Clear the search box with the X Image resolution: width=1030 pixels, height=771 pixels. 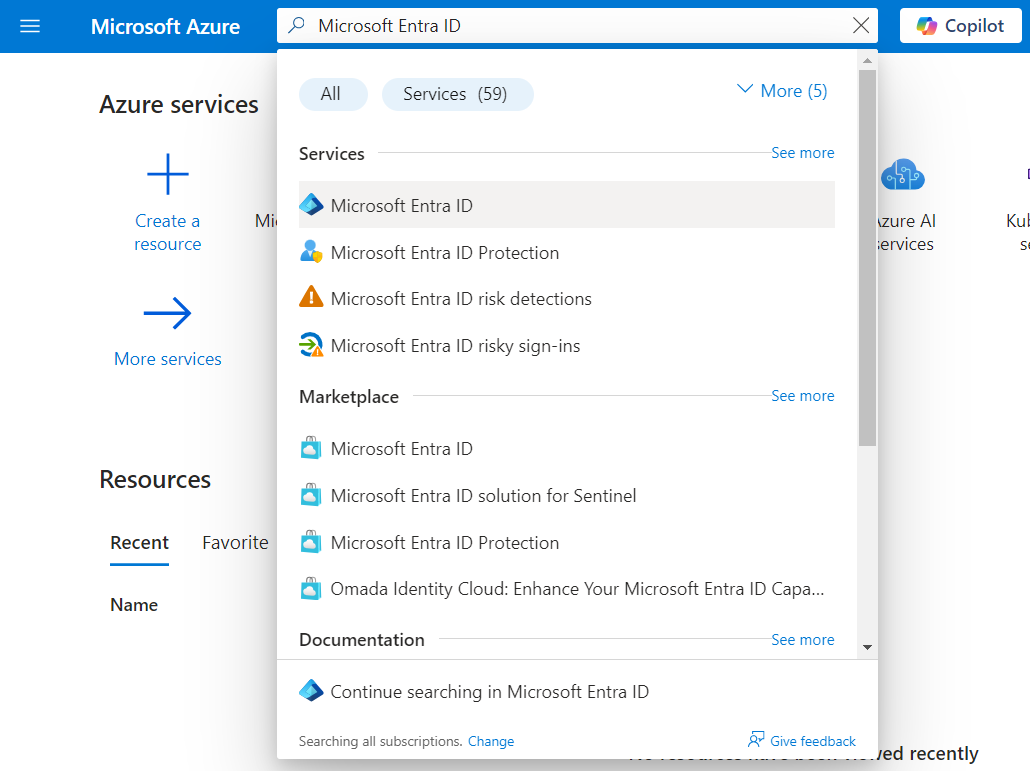point(860,25)
